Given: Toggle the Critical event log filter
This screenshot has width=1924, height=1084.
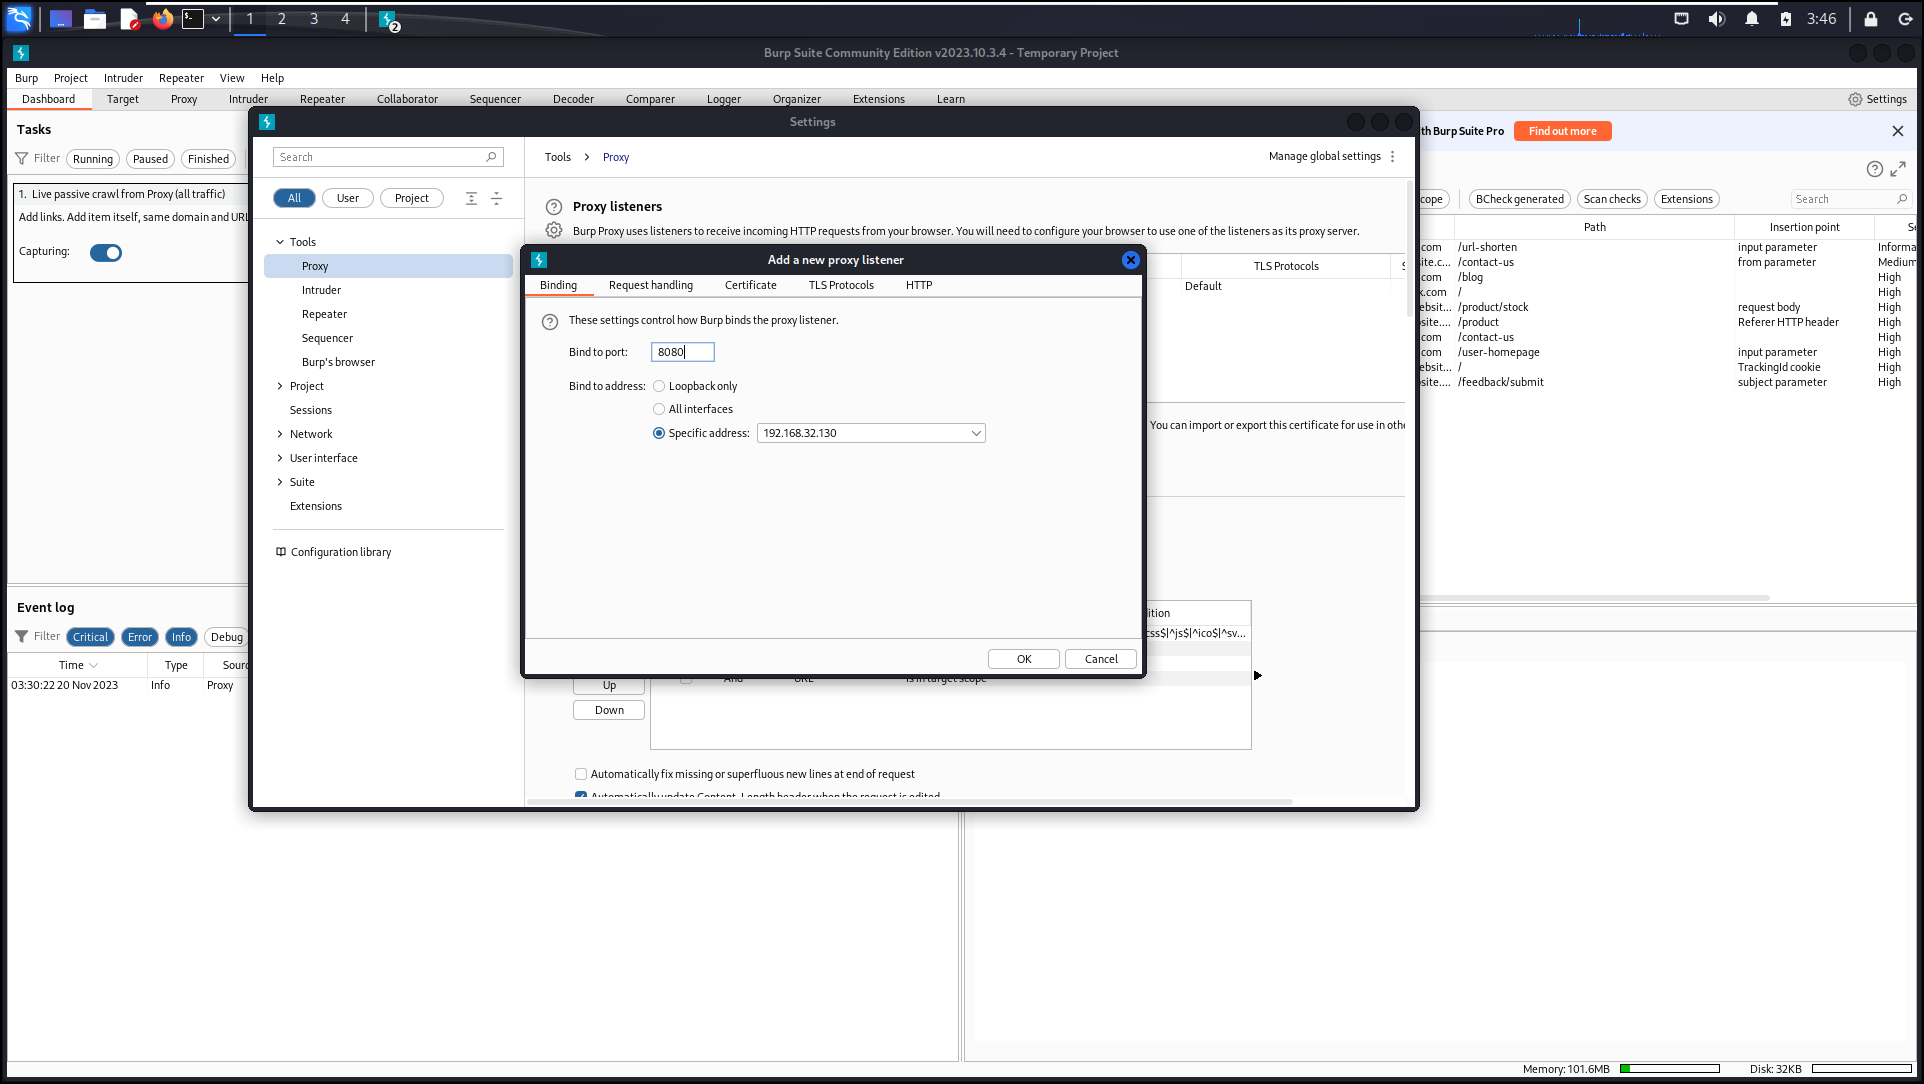Looking at the screenshot, I should [90, 637].
